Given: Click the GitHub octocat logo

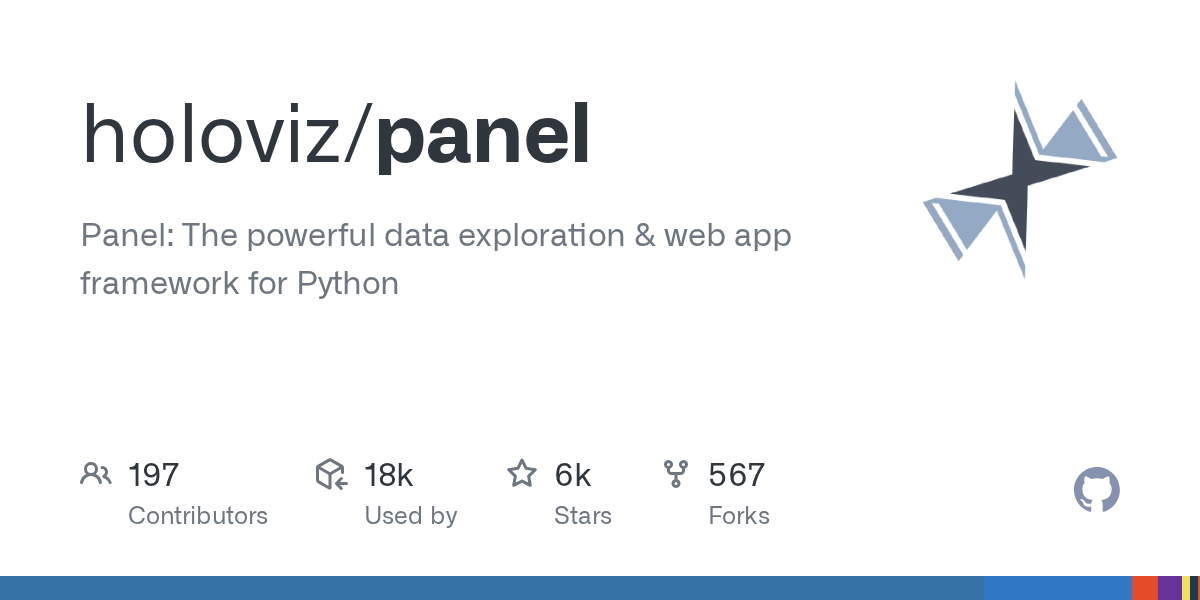Looking at the screenshot, I should [x=1096, y=491].
